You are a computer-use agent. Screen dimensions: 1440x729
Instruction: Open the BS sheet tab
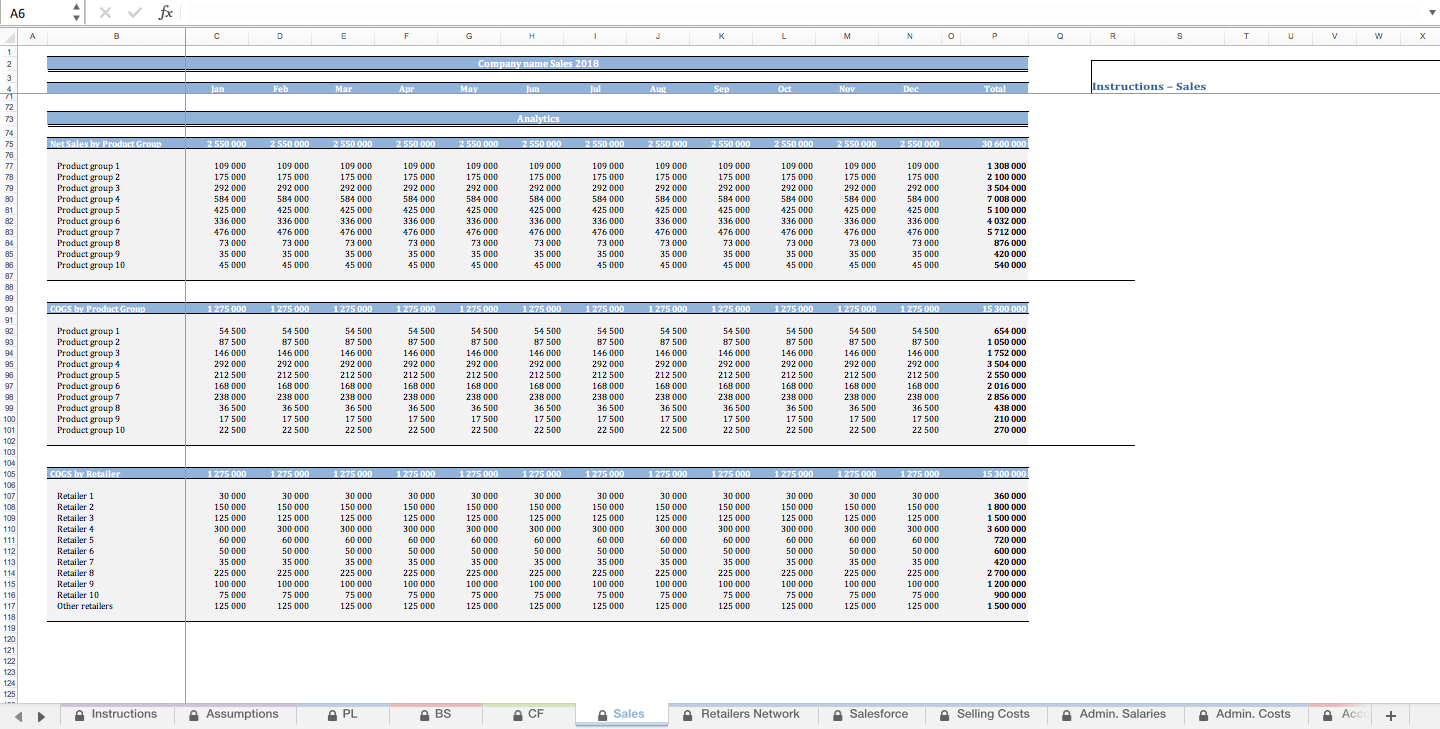tap(436, 714)
